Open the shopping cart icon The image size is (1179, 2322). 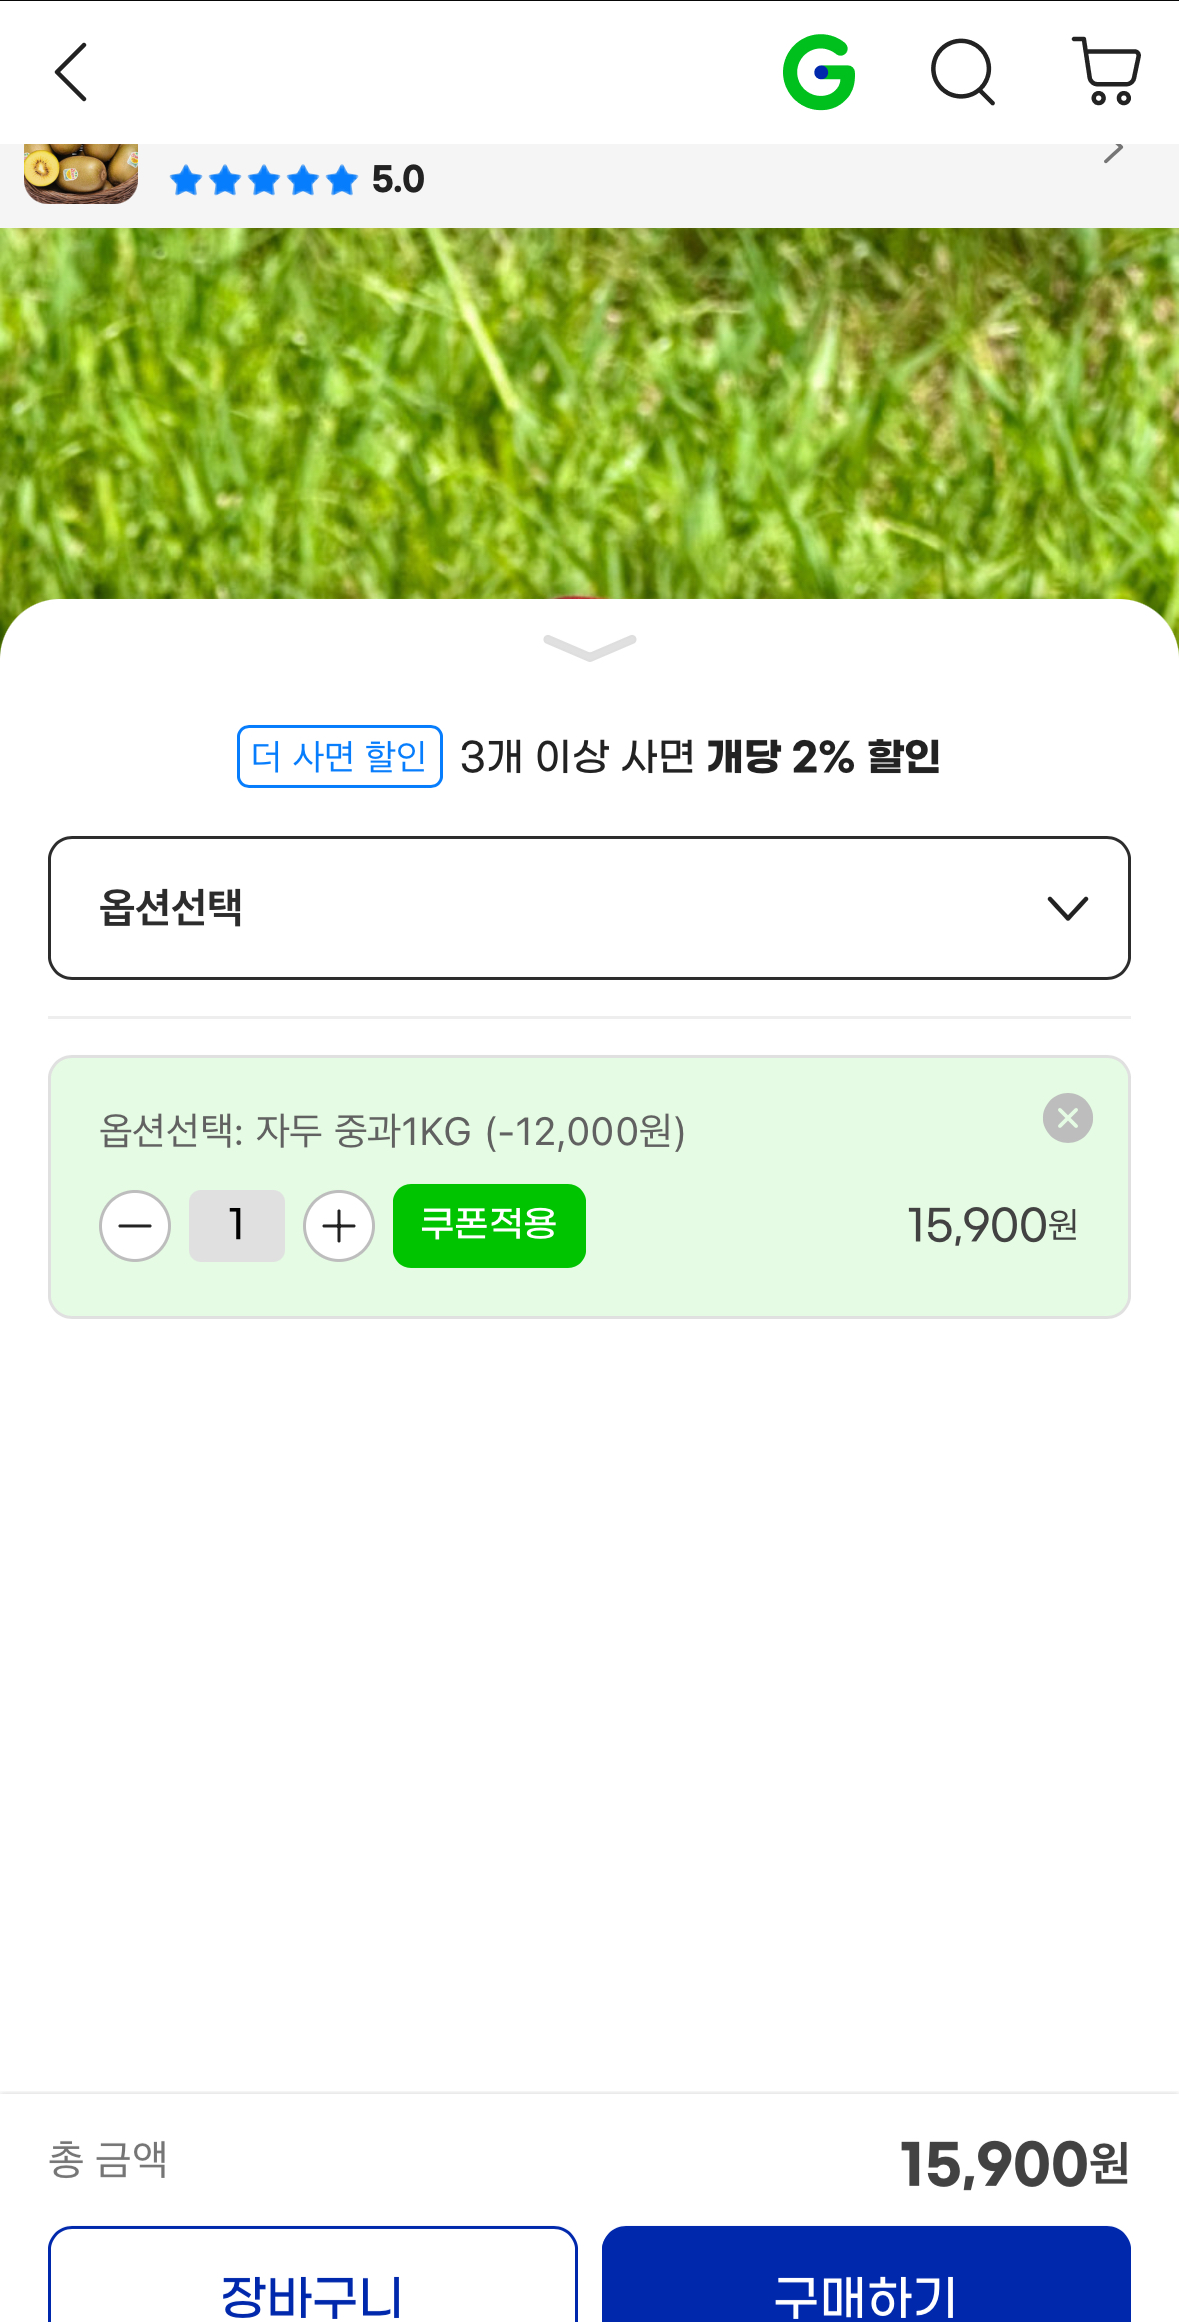tap(1106, 71)
